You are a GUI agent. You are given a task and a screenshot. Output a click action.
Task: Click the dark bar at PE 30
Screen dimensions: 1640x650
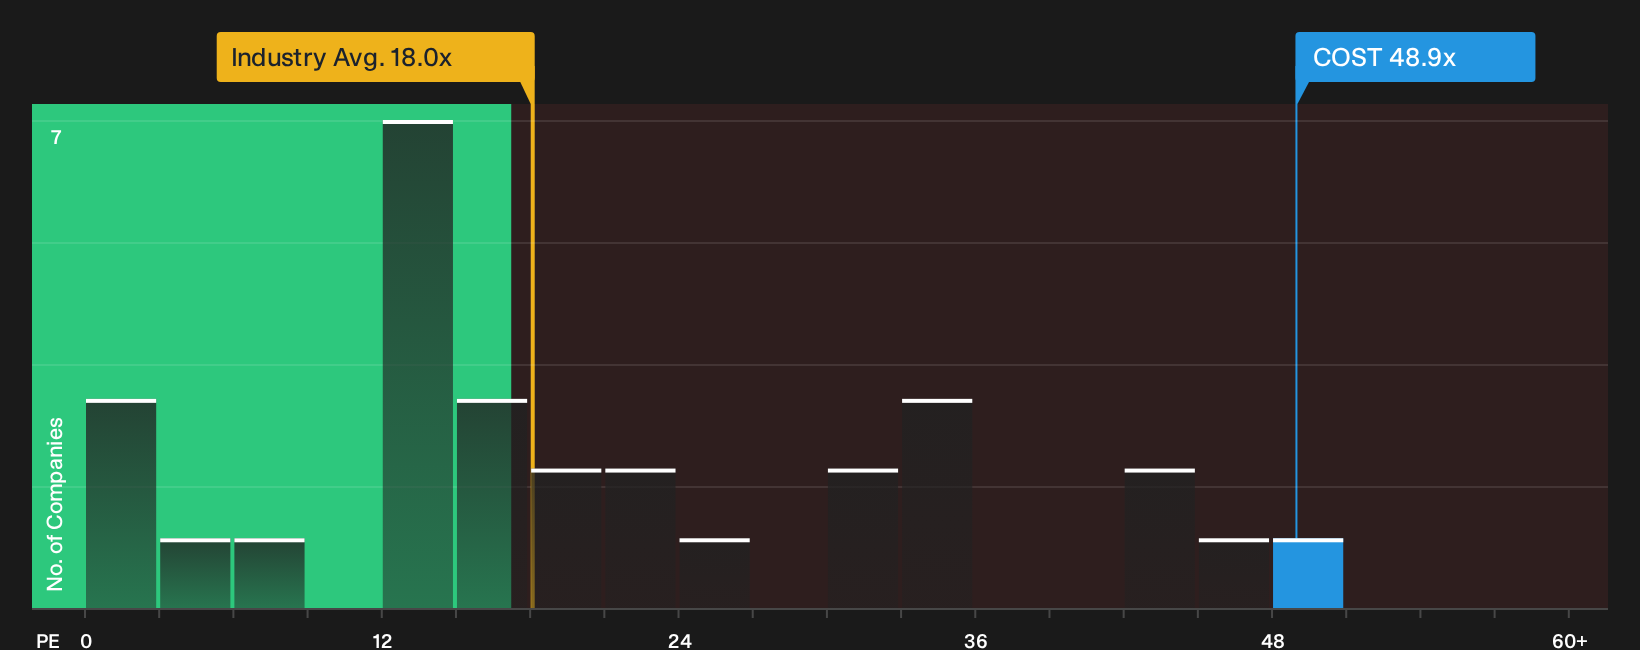863,538
